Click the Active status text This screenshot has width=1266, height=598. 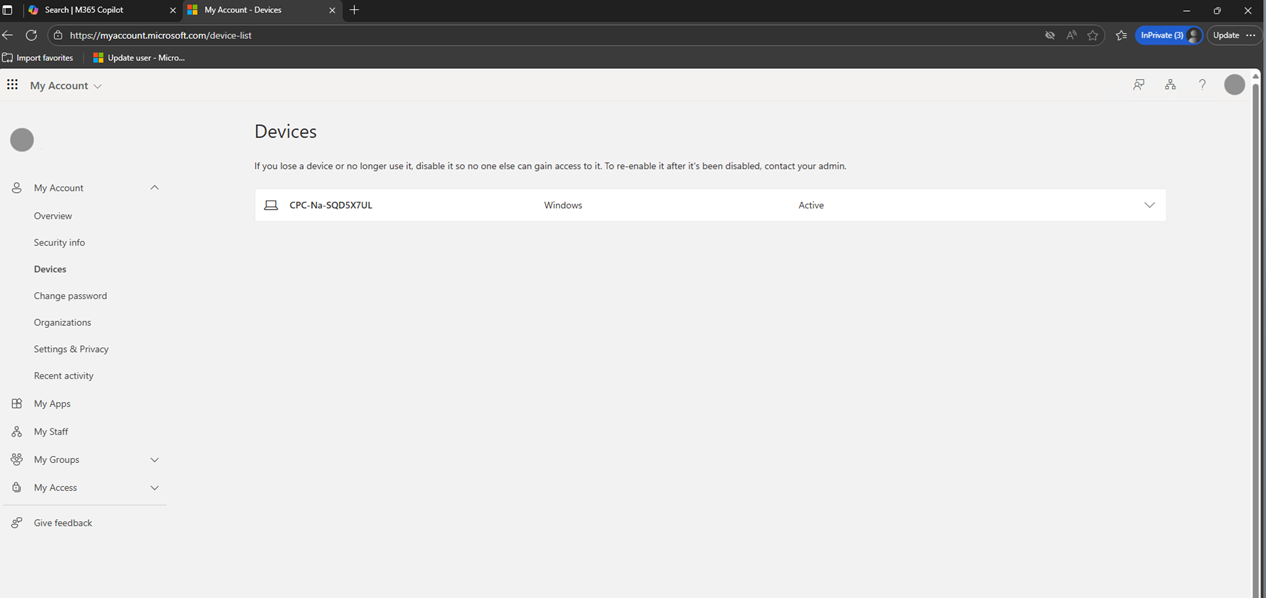tap(811, 205)
